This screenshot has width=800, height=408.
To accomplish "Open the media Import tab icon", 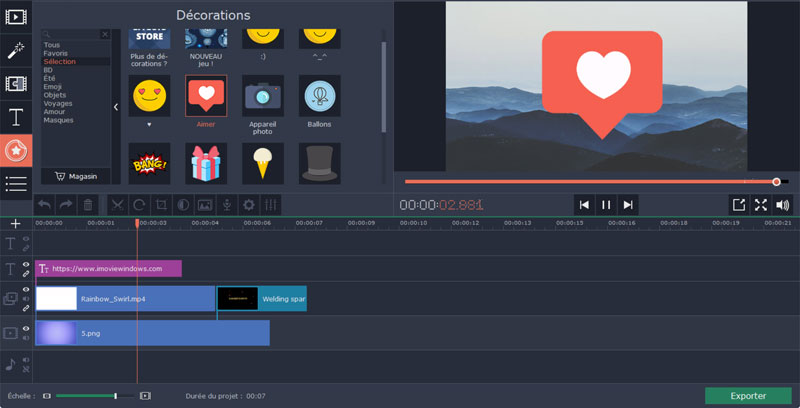I will pos(16,17).
